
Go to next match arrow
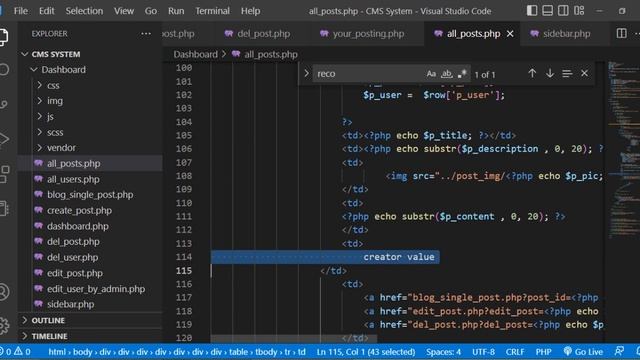coord(549,73)
